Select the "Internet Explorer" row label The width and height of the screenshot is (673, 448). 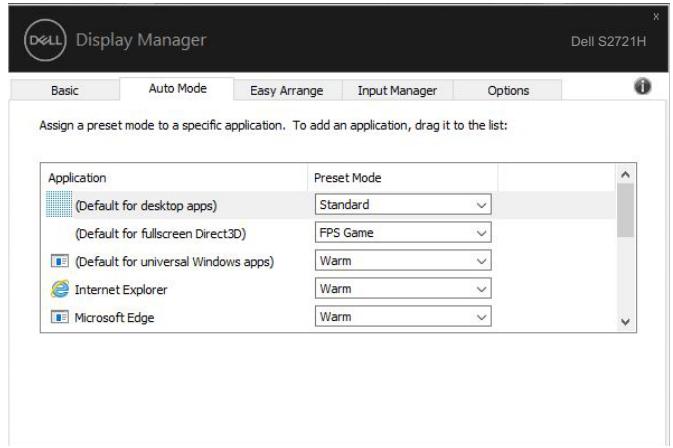(121, 290)
